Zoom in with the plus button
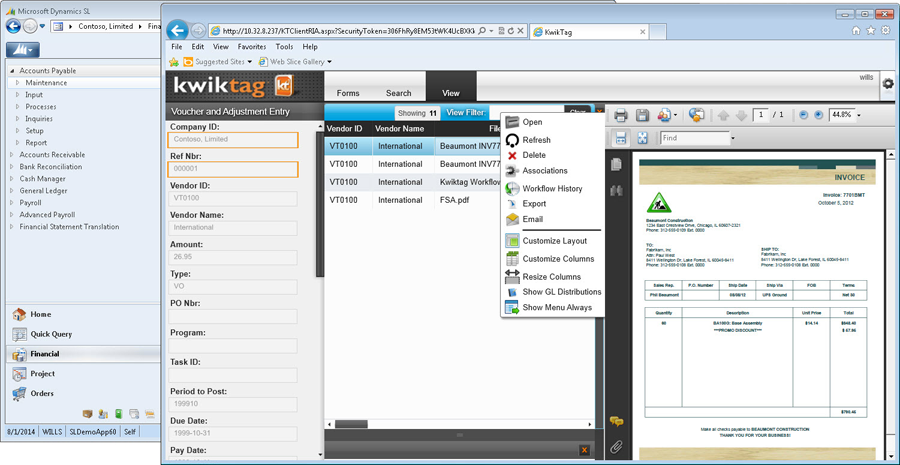This screenshot has width=900, height=465. tap(818, 115)
